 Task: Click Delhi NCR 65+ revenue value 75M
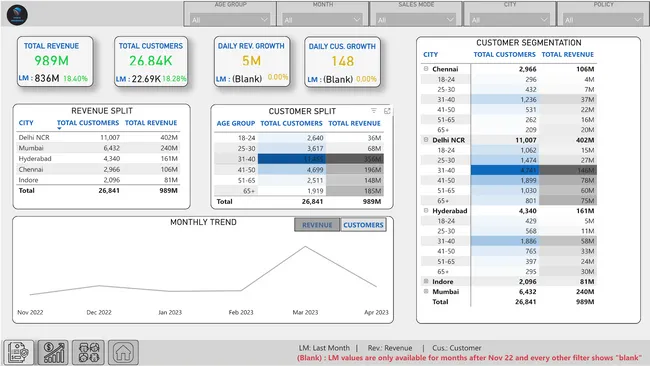tap(587, 201)
